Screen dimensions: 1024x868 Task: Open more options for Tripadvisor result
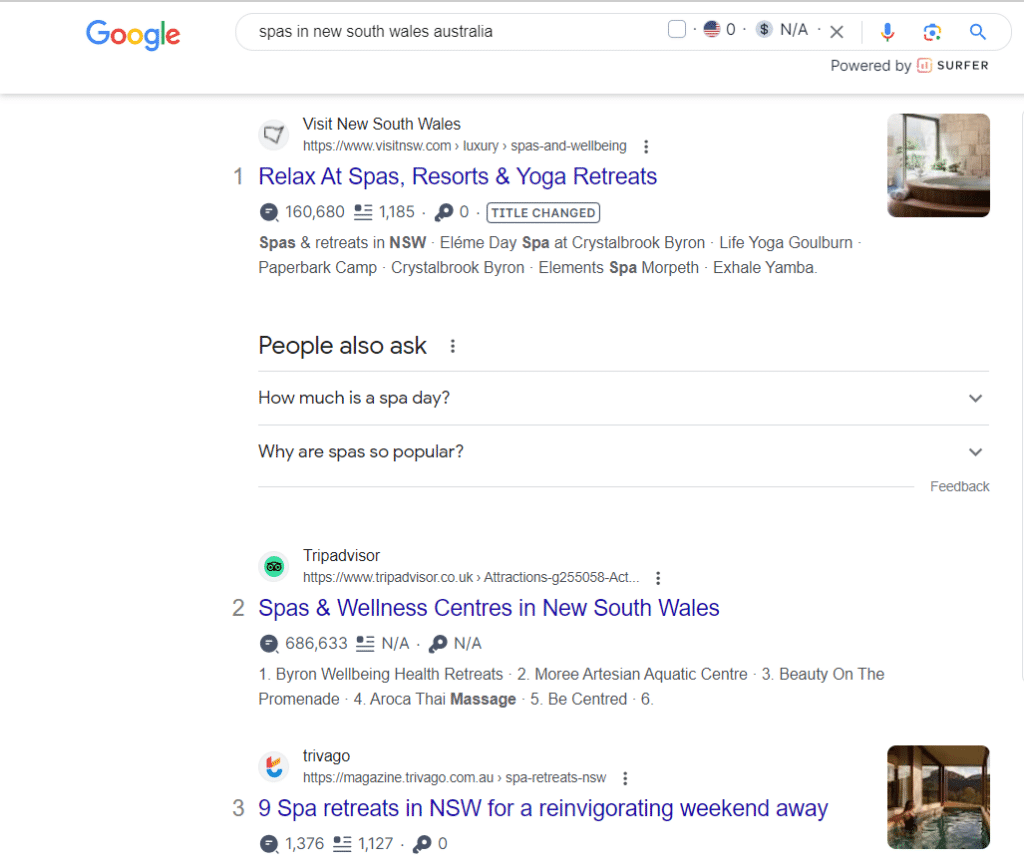[x=658, y=578]
